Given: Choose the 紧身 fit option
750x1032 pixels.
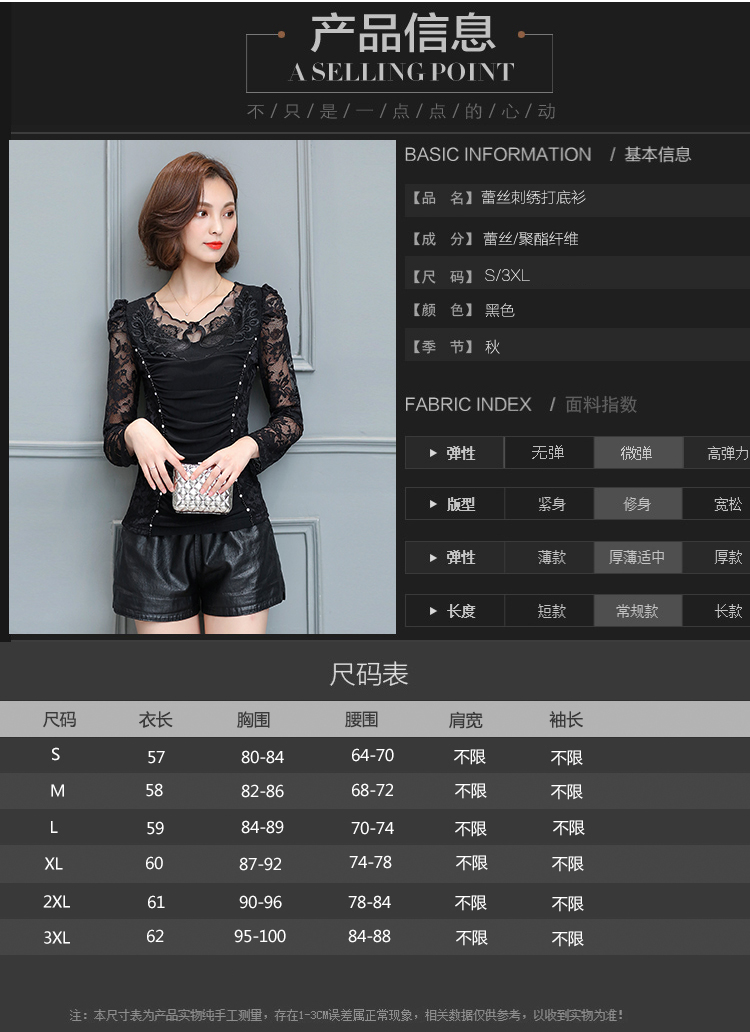Looking at the screenshot, I should [x=551, y=505].
